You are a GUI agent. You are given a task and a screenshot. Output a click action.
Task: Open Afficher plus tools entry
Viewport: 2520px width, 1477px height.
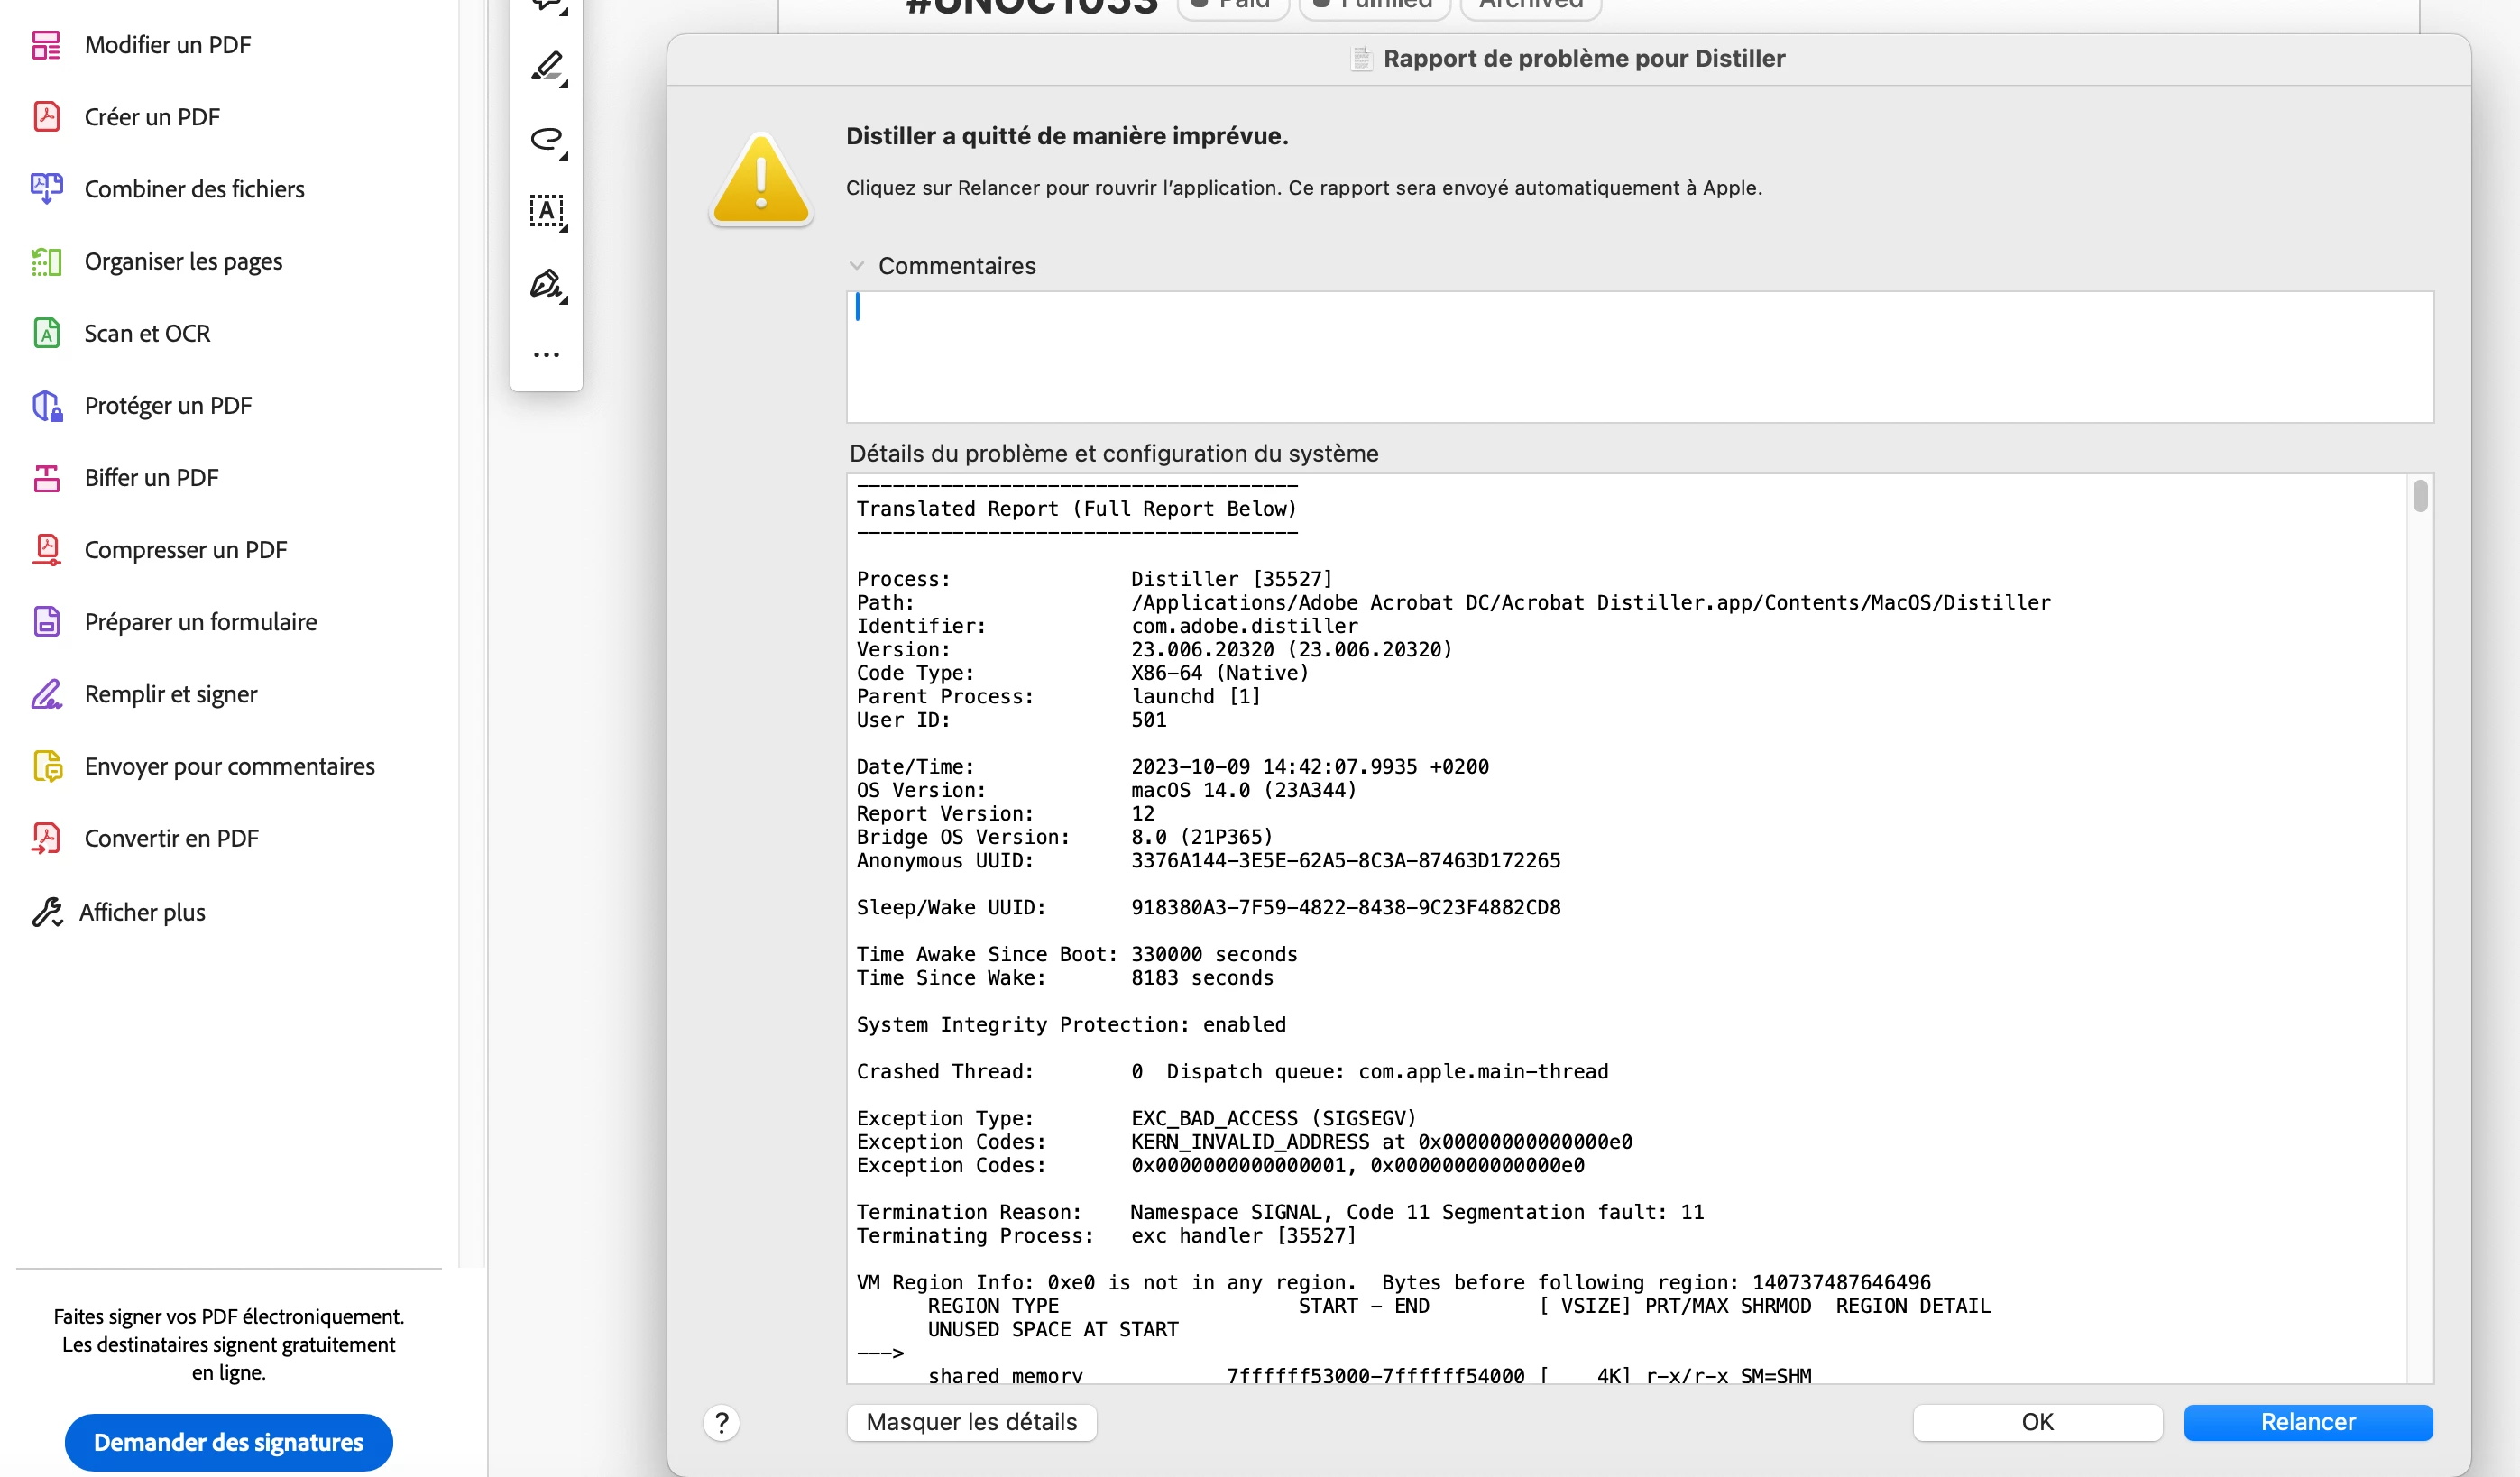tap(142, 912)
